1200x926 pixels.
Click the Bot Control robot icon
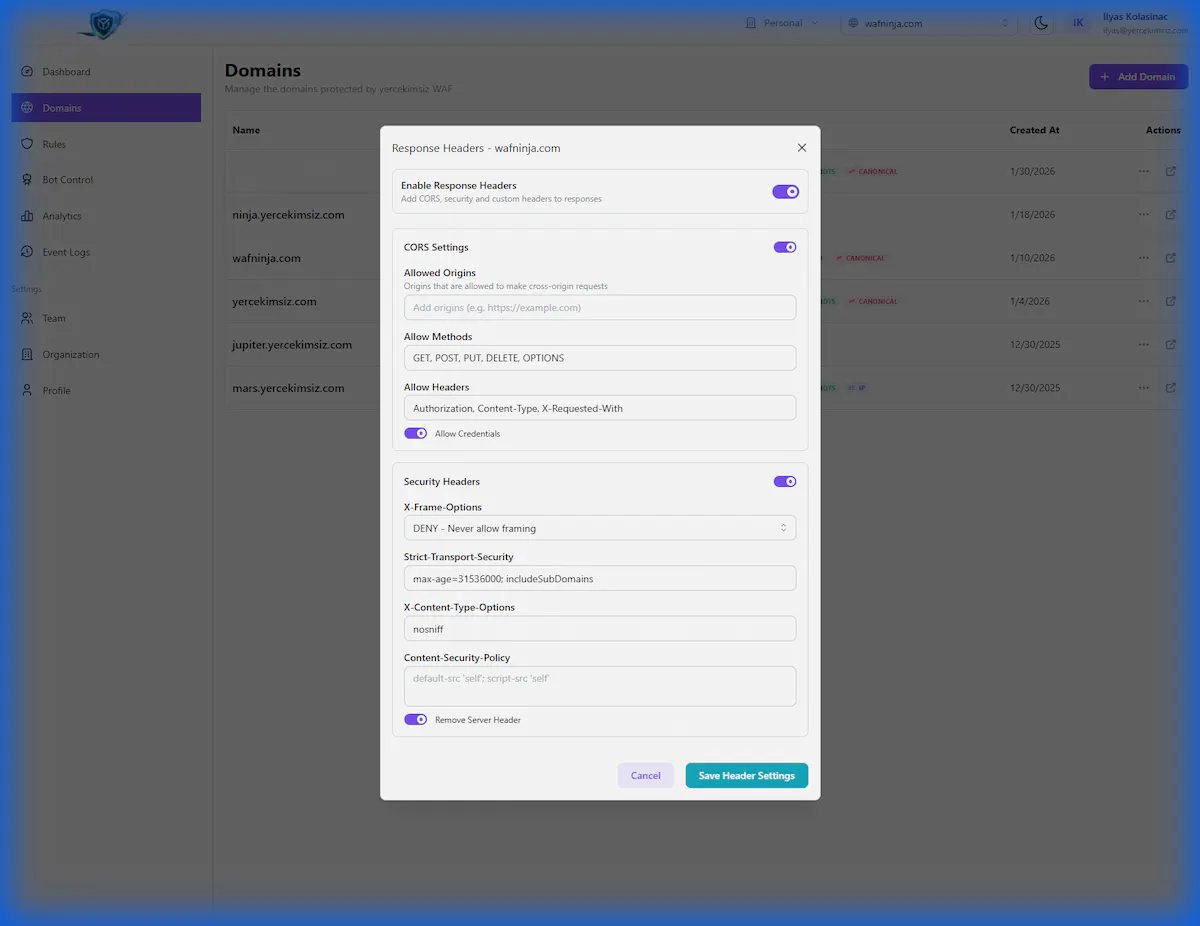27,180
